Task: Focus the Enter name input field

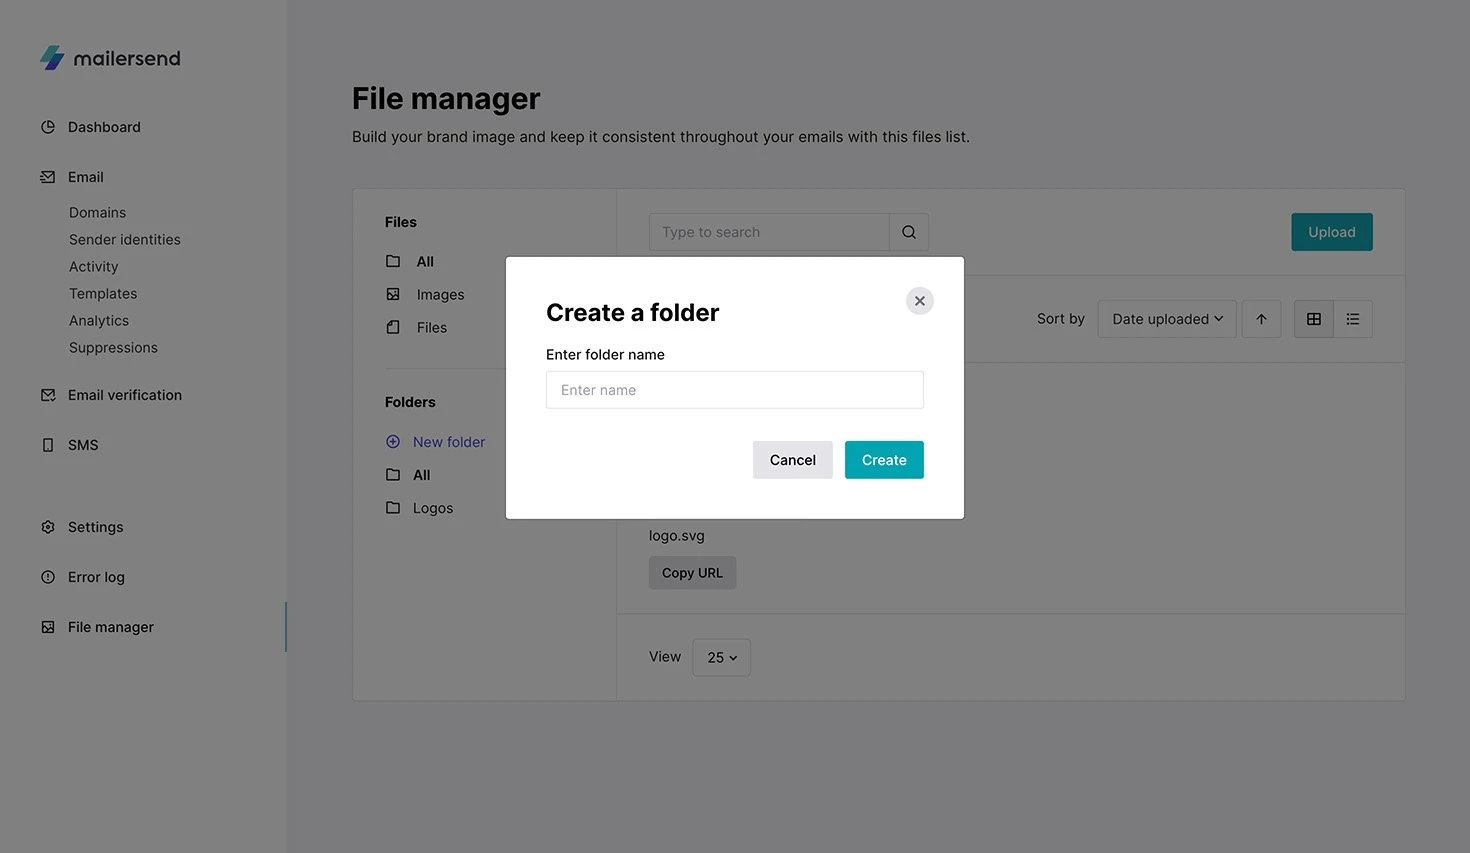Action: [734, 390]
